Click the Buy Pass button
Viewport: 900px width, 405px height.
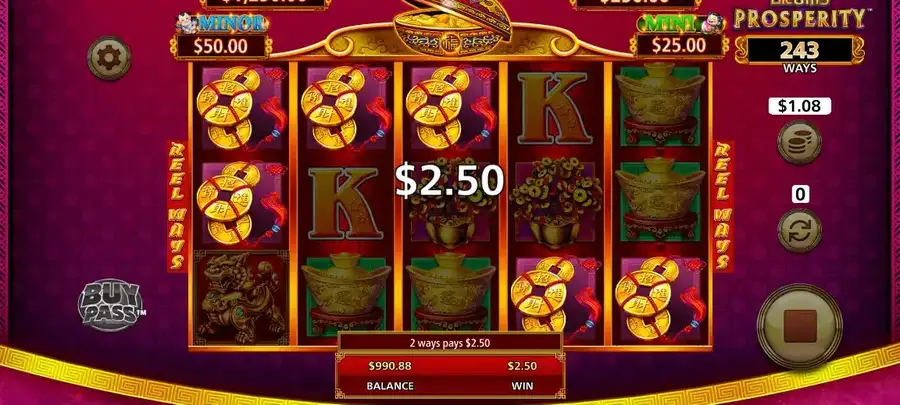110,305
